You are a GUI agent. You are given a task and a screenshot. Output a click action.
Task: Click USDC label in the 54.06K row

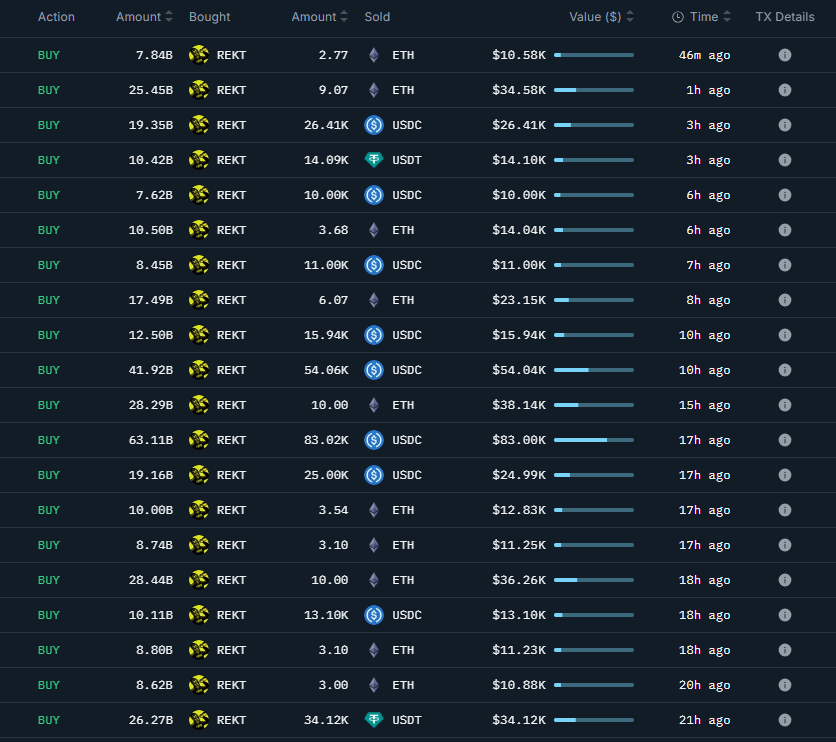pos(407,370)
